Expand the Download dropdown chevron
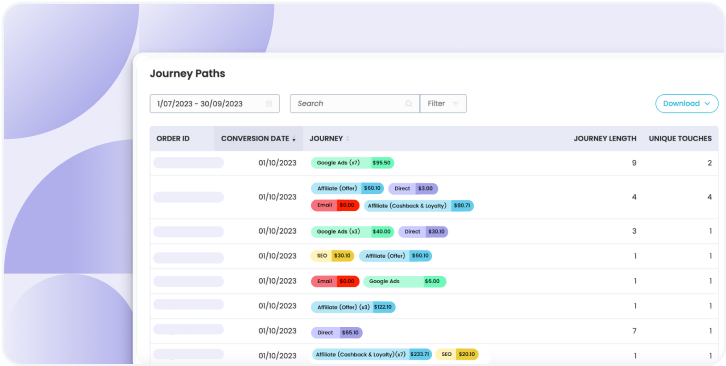Image resolution: width=726 pixels, height=366 pixels. 707,104
